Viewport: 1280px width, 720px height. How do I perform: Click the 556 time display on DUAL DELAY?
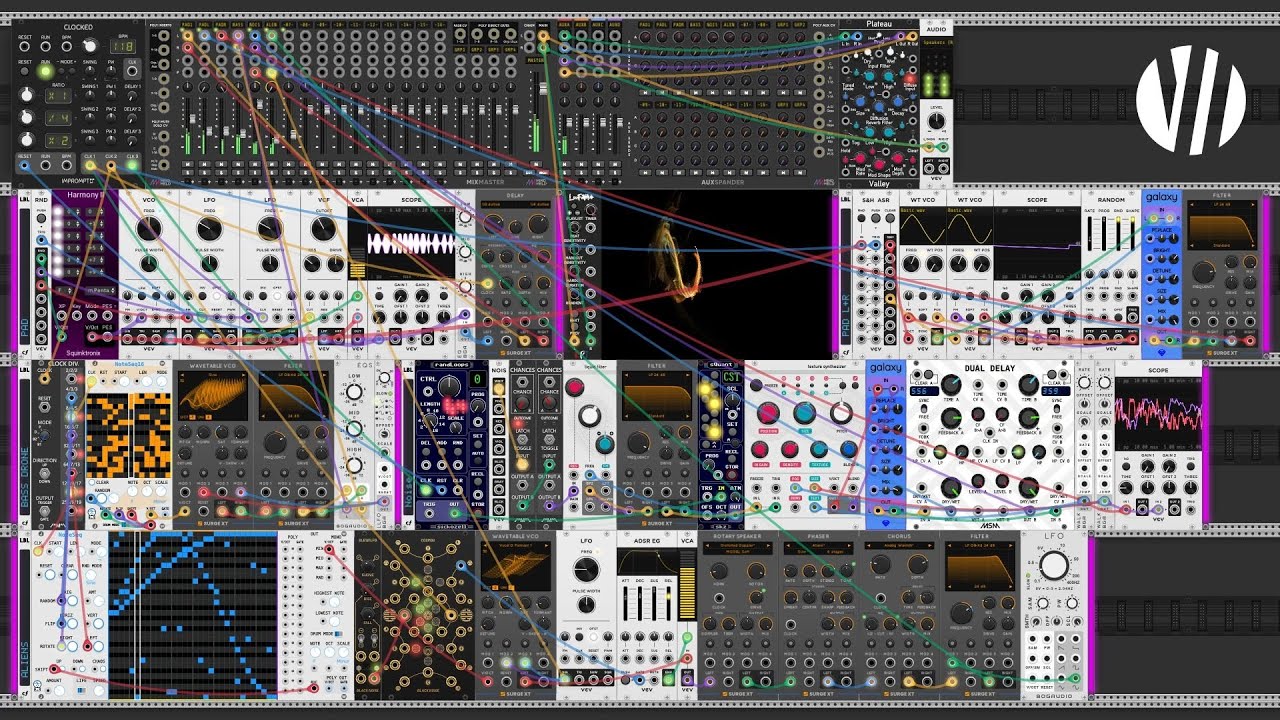(x=924, y=393)
